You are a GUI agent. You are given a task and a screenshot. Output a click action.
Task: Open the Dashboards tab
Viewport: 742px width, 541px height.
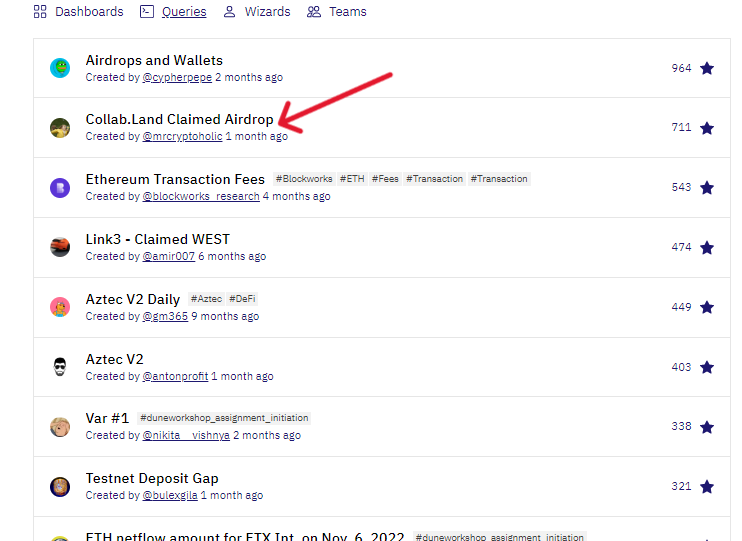(x=78, y=12)
